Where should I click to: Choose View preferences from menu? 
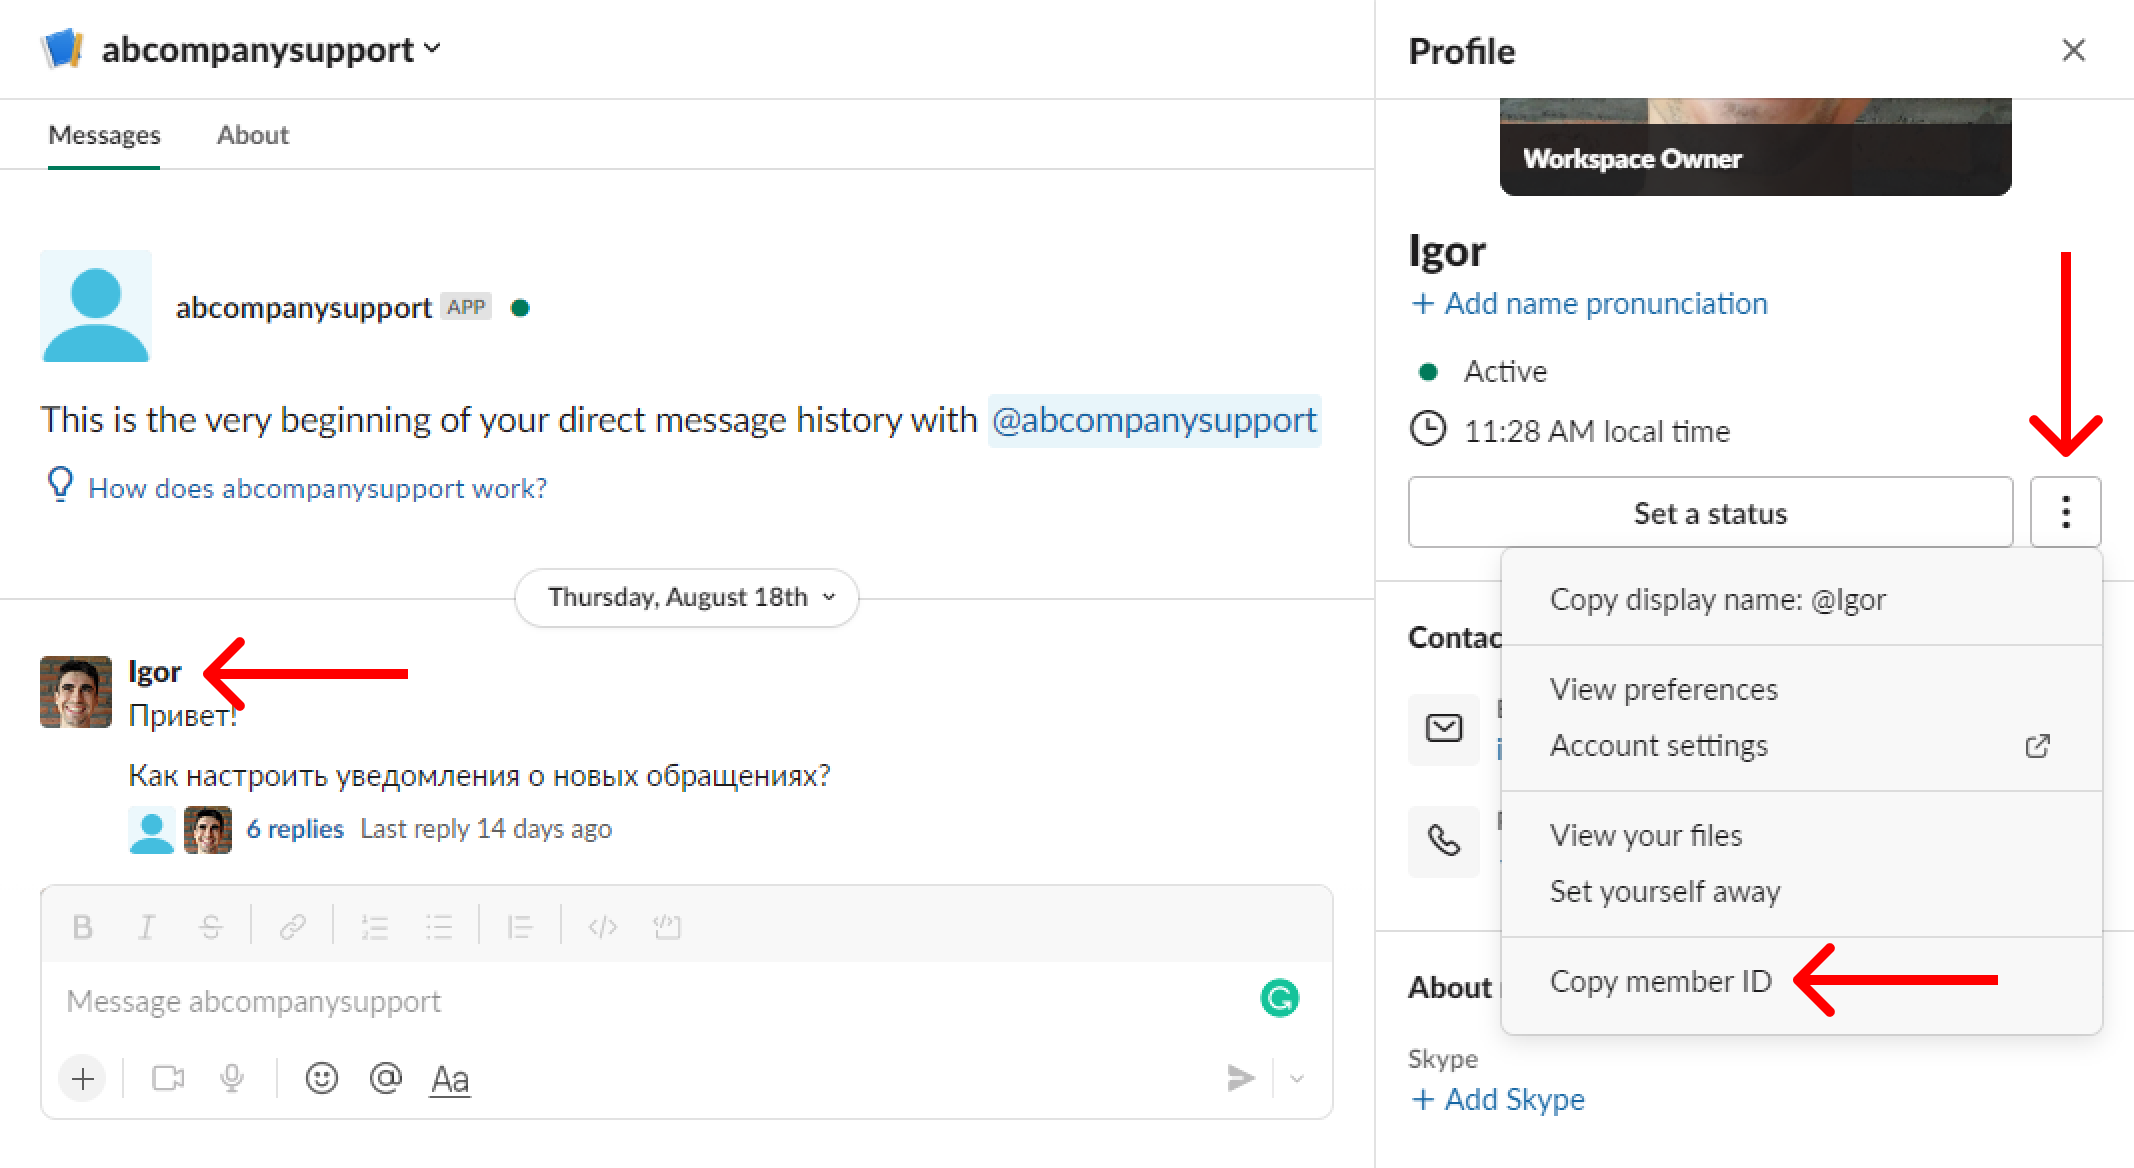click(1802, 690)
